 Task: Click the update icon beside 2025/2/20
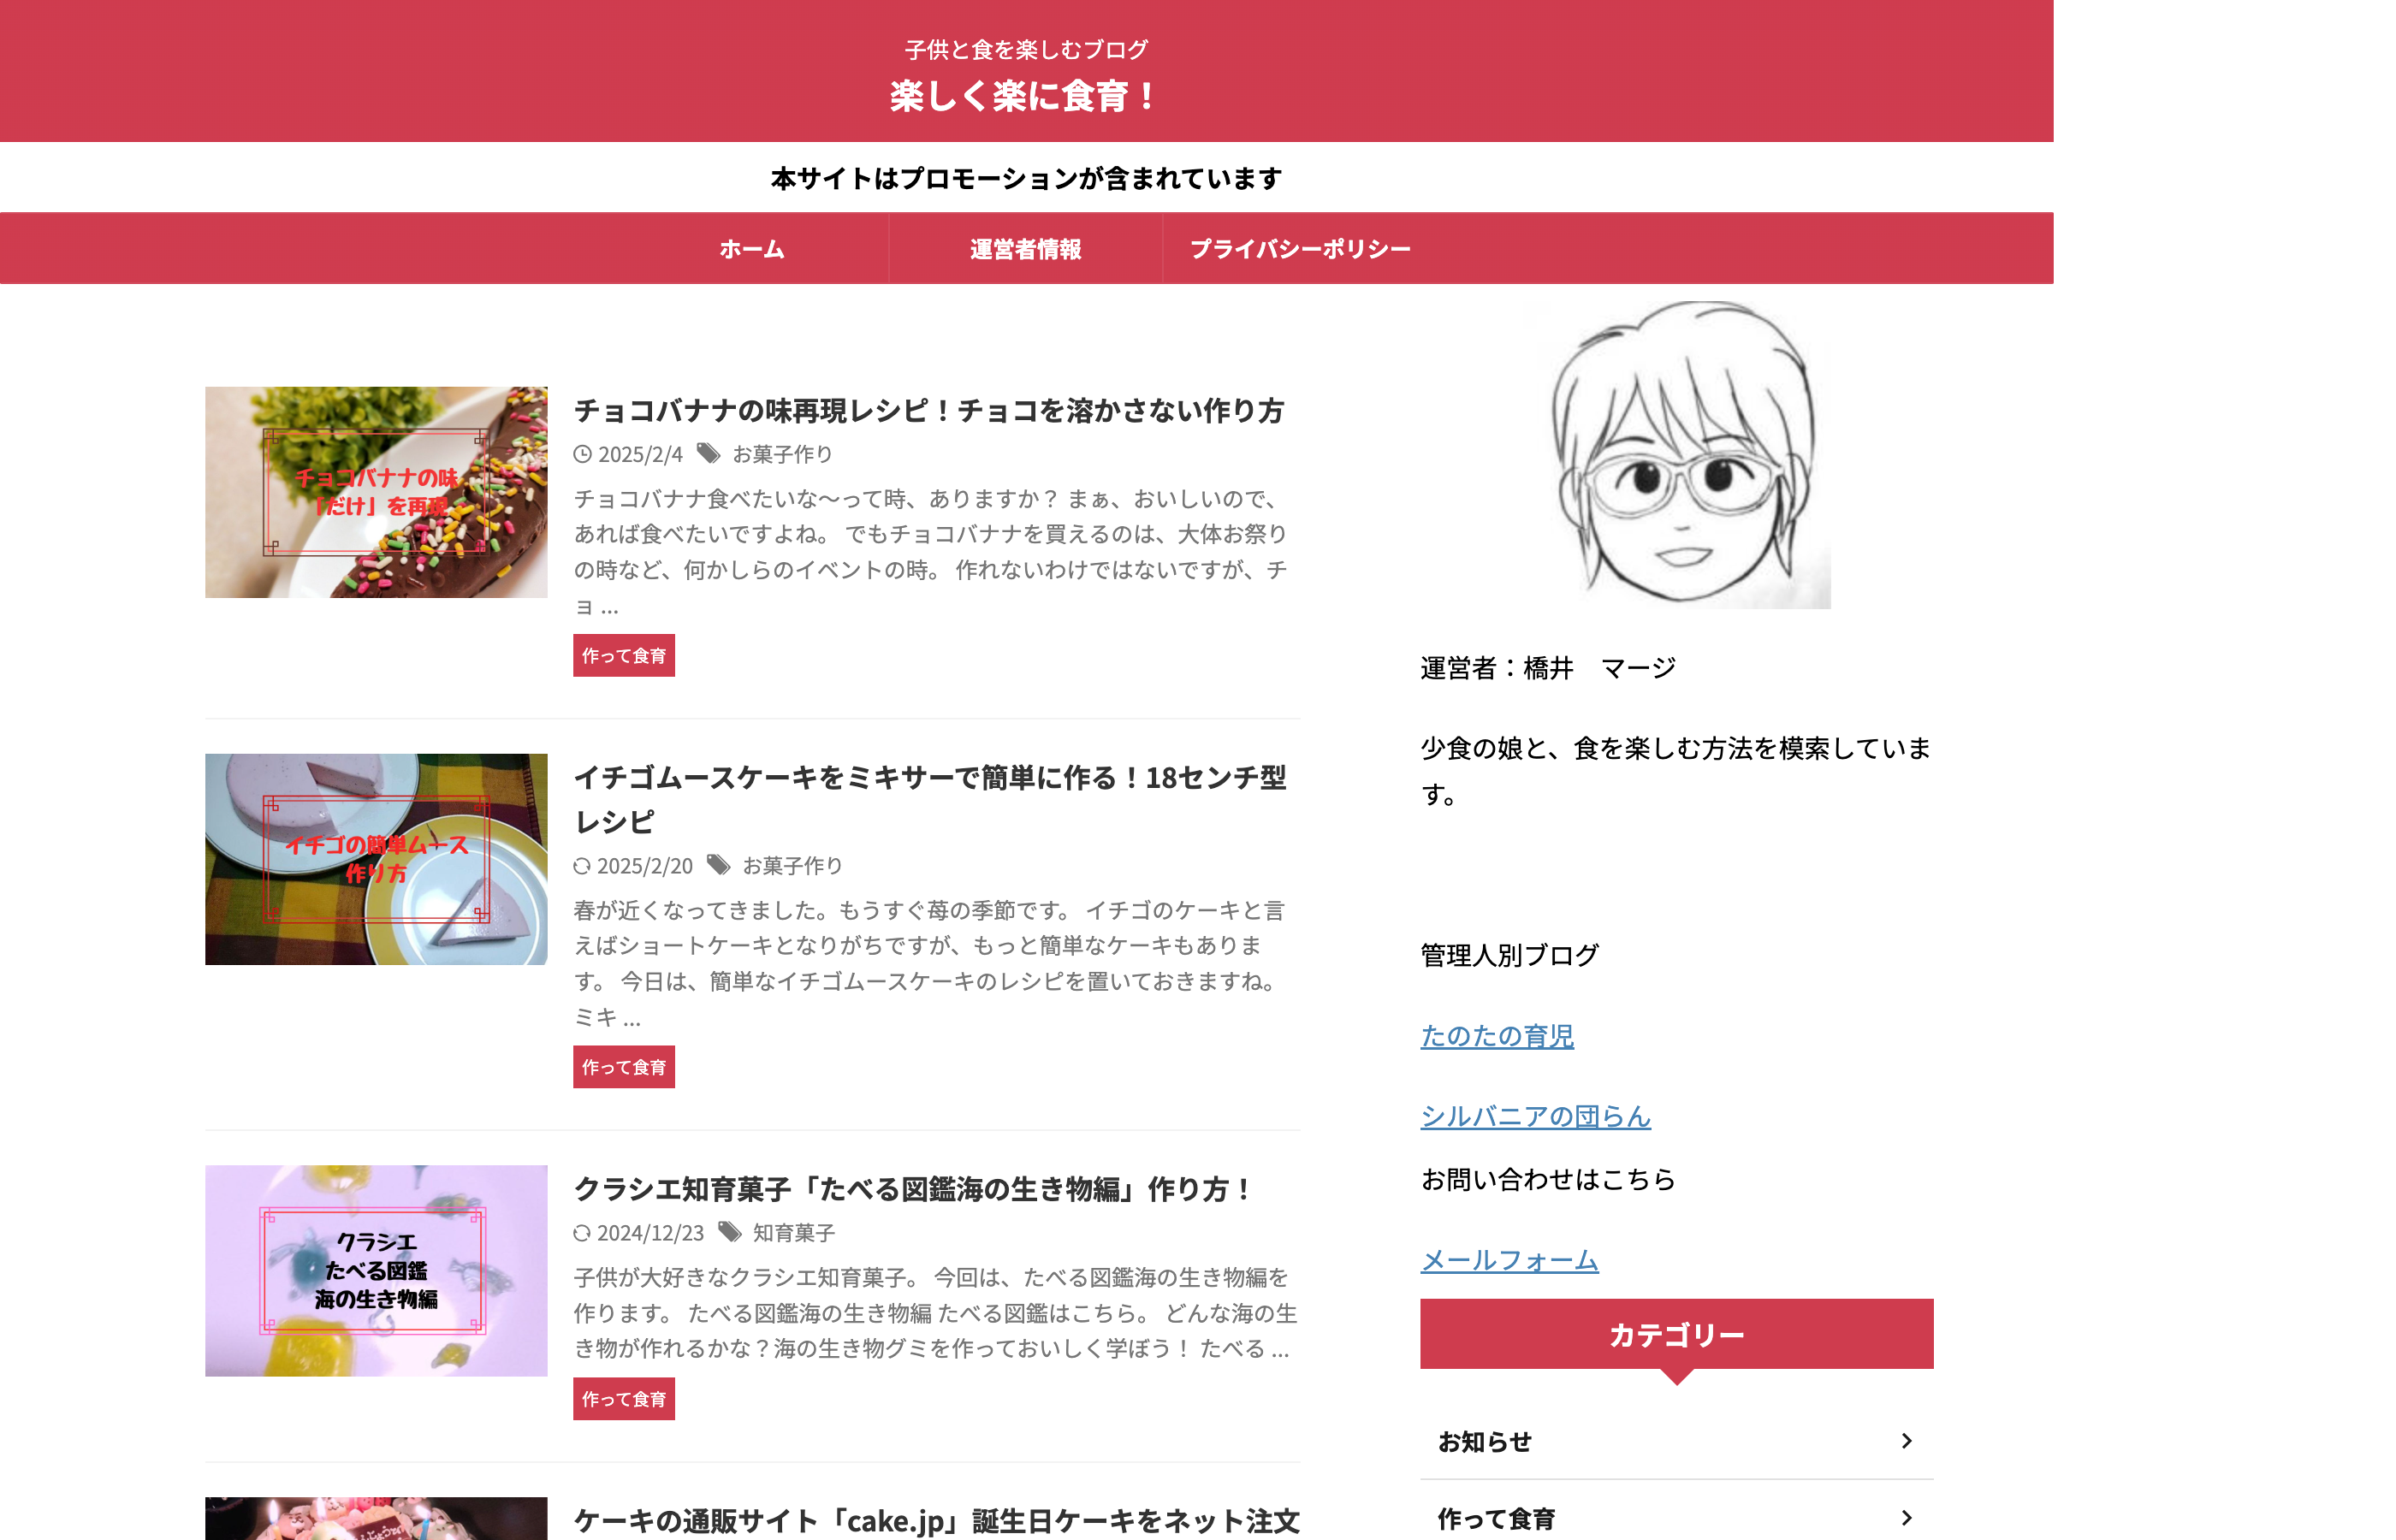click(582, 866)
